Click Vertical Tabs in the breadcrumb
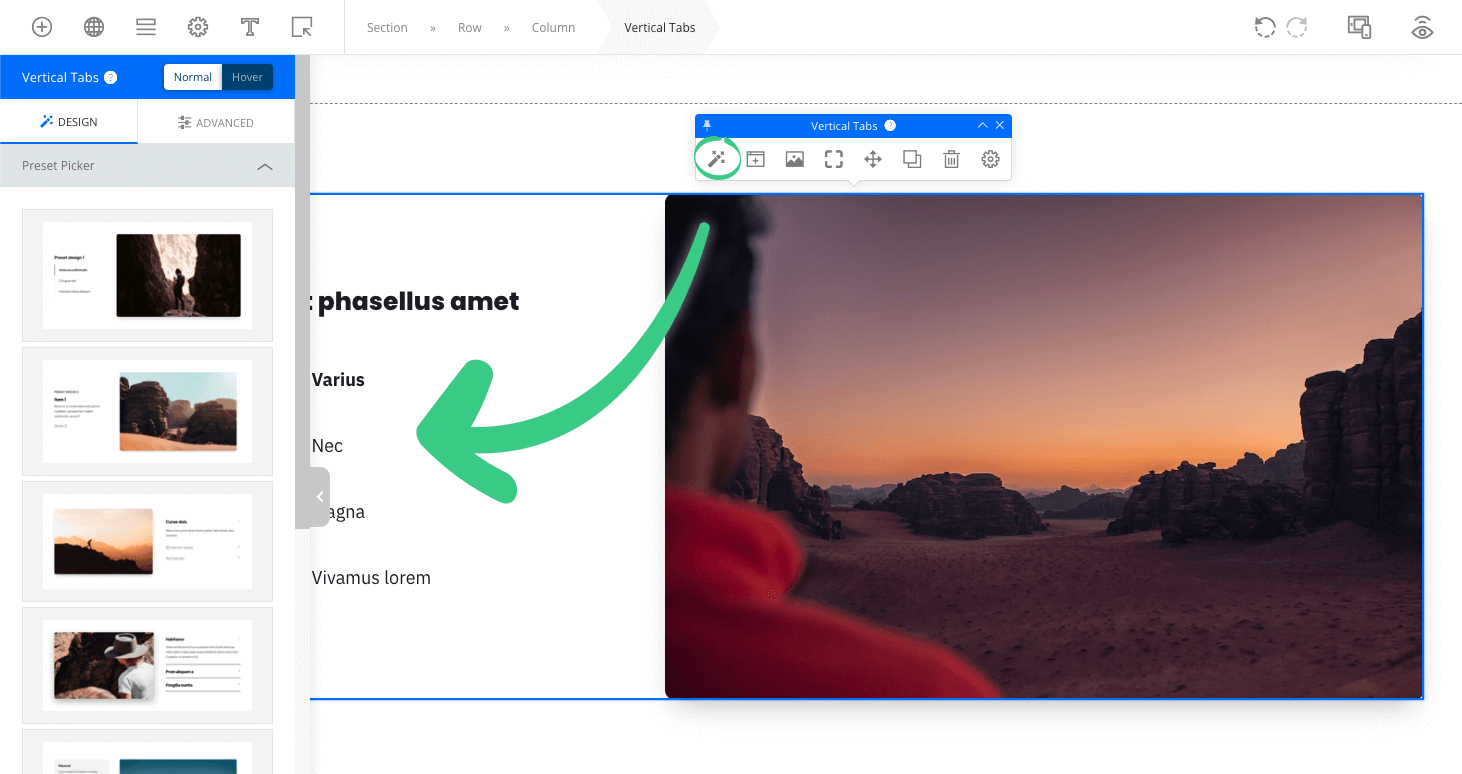Image resolution: width=1462 pixels, height=774 pixels. click(x=659, y=28)
